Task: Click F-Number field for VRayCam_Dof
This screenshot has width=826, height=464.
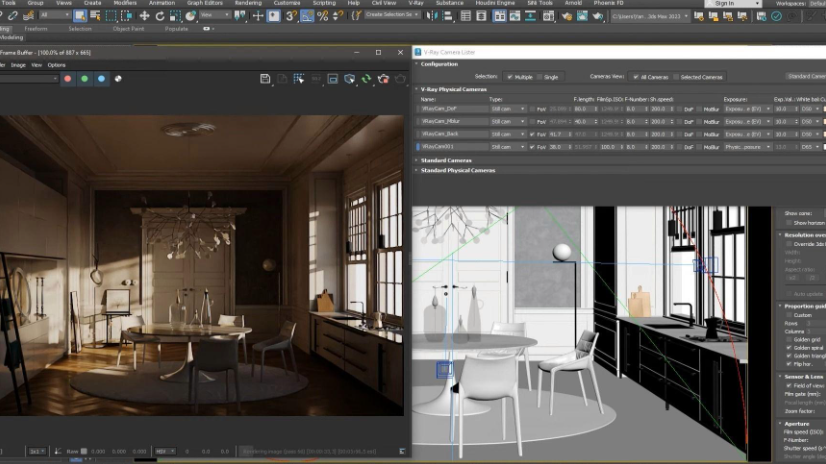Action: click(636, 109)
